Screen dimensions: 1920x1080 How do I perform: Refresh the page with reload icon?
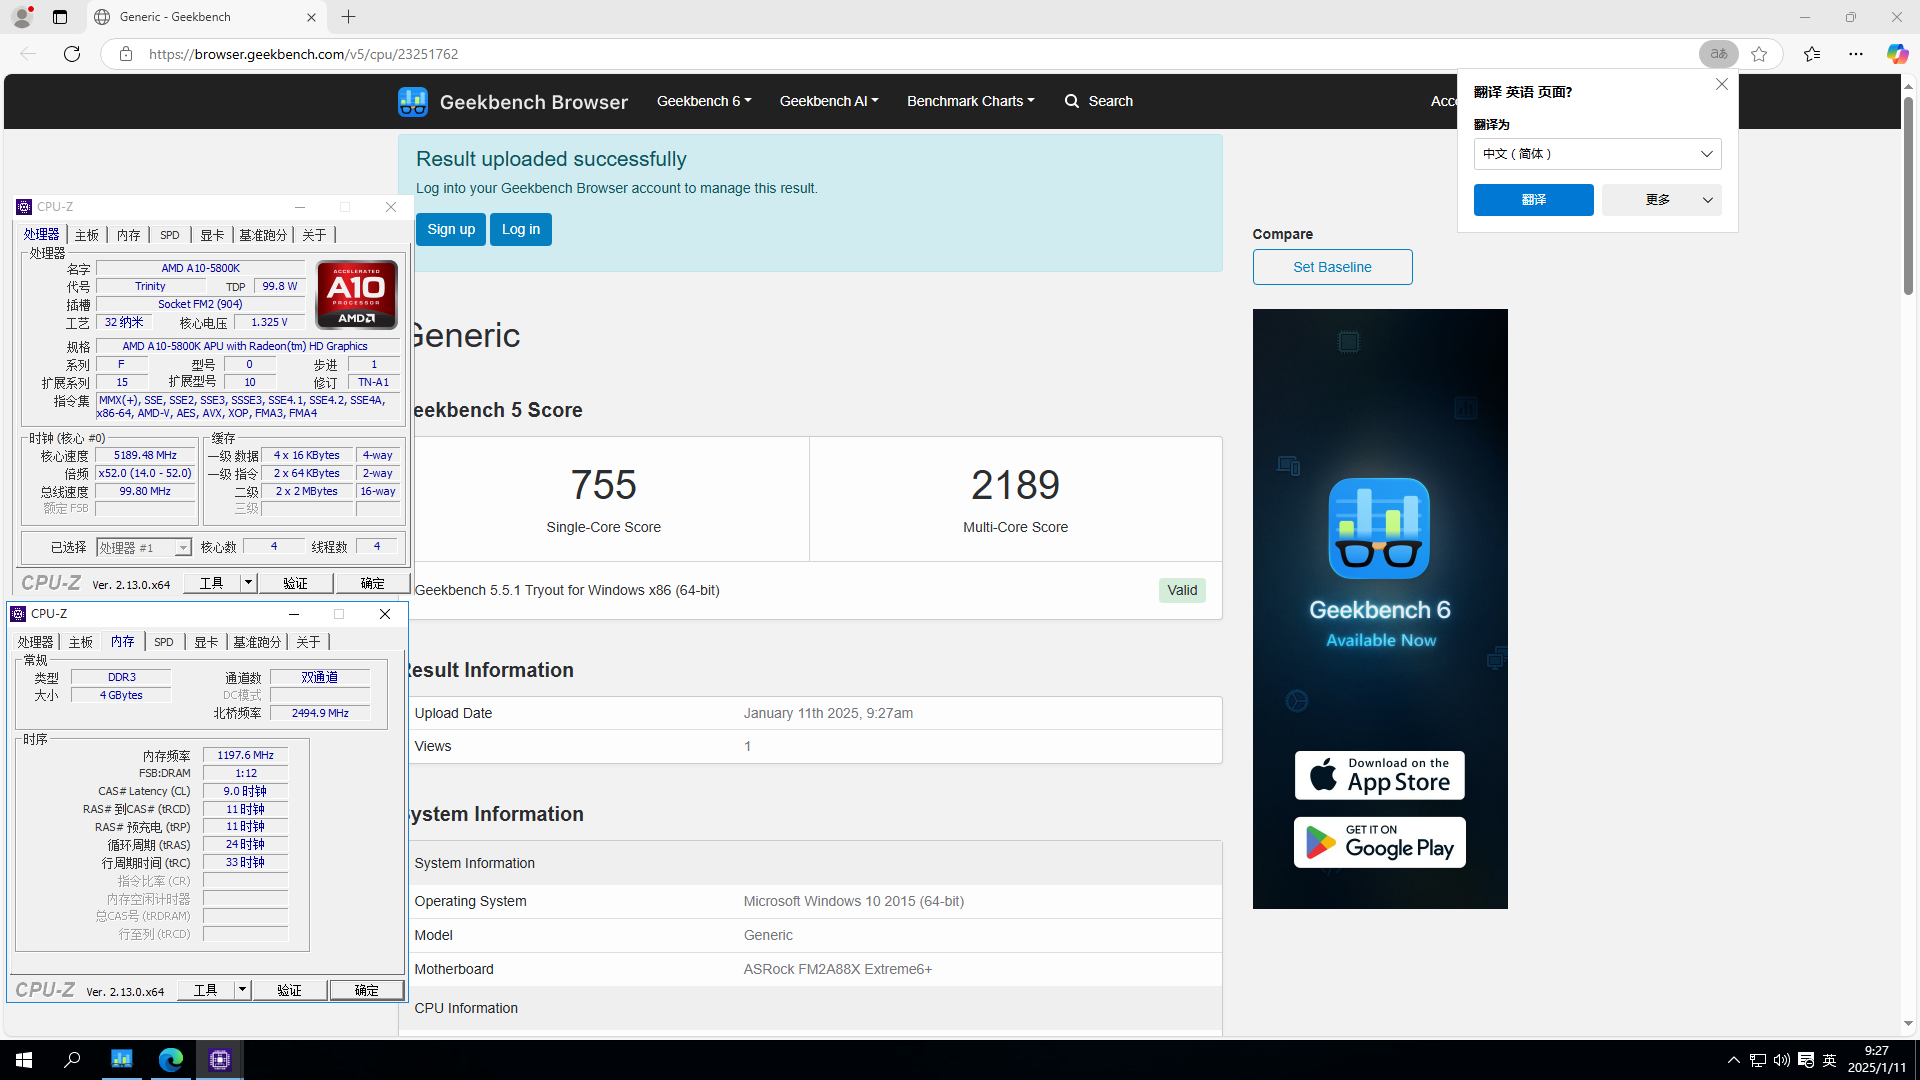(72, 54)
